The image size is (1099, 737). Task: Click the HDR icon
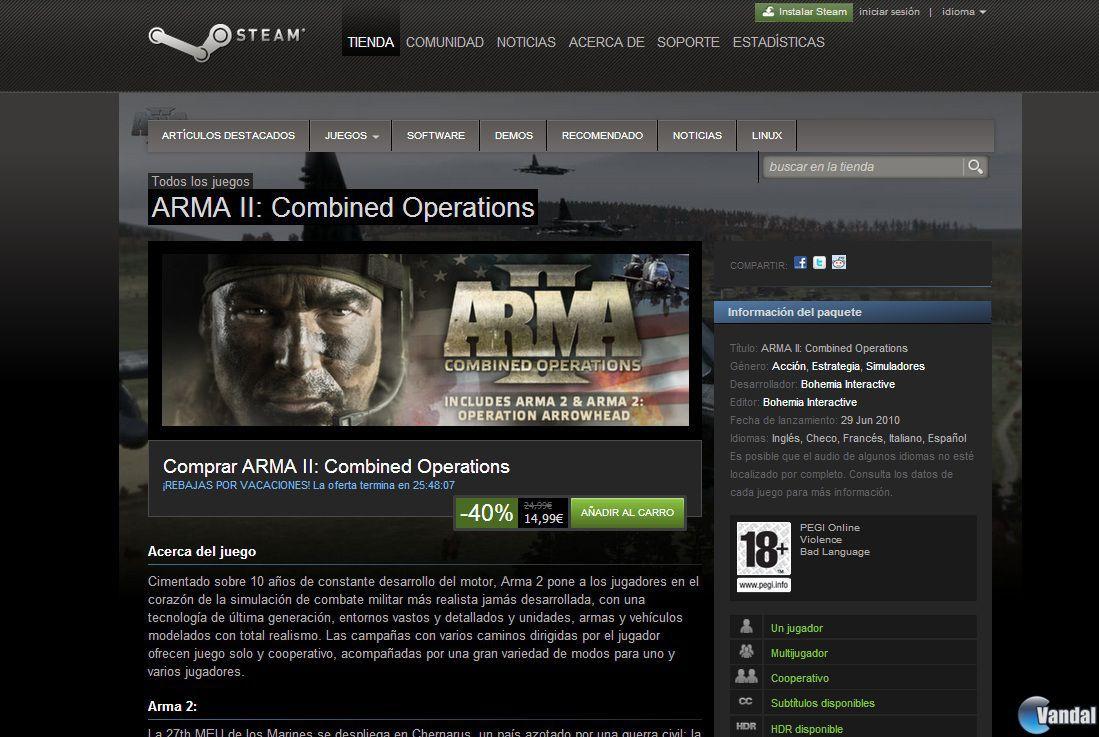(746, 727)
